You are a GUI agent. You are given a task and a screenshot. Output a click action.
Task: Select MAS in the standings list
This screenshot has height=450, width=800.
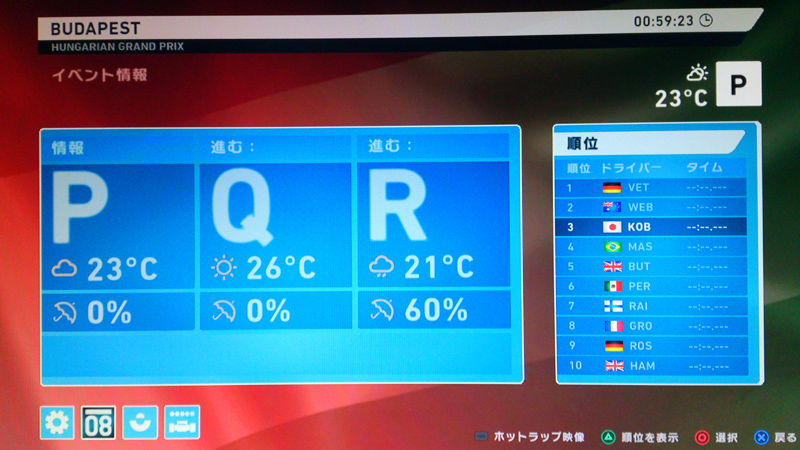click(x=651, y=247)
